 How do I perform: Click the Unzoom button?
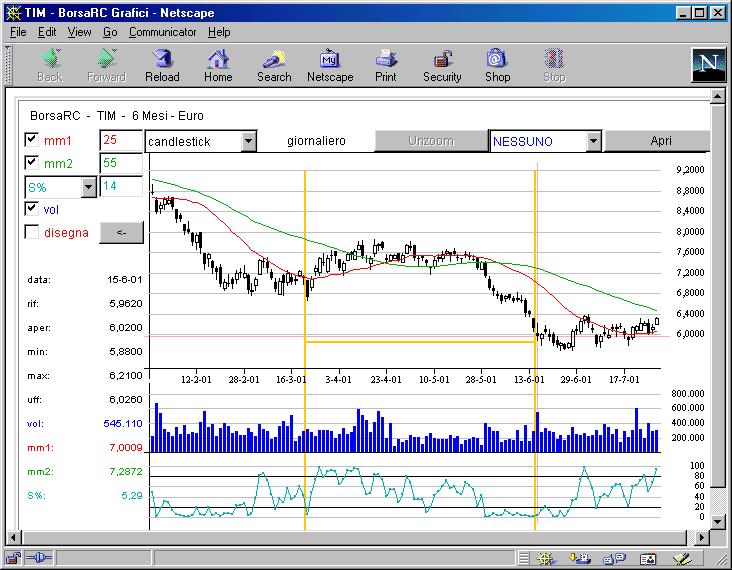click(431, 141)
